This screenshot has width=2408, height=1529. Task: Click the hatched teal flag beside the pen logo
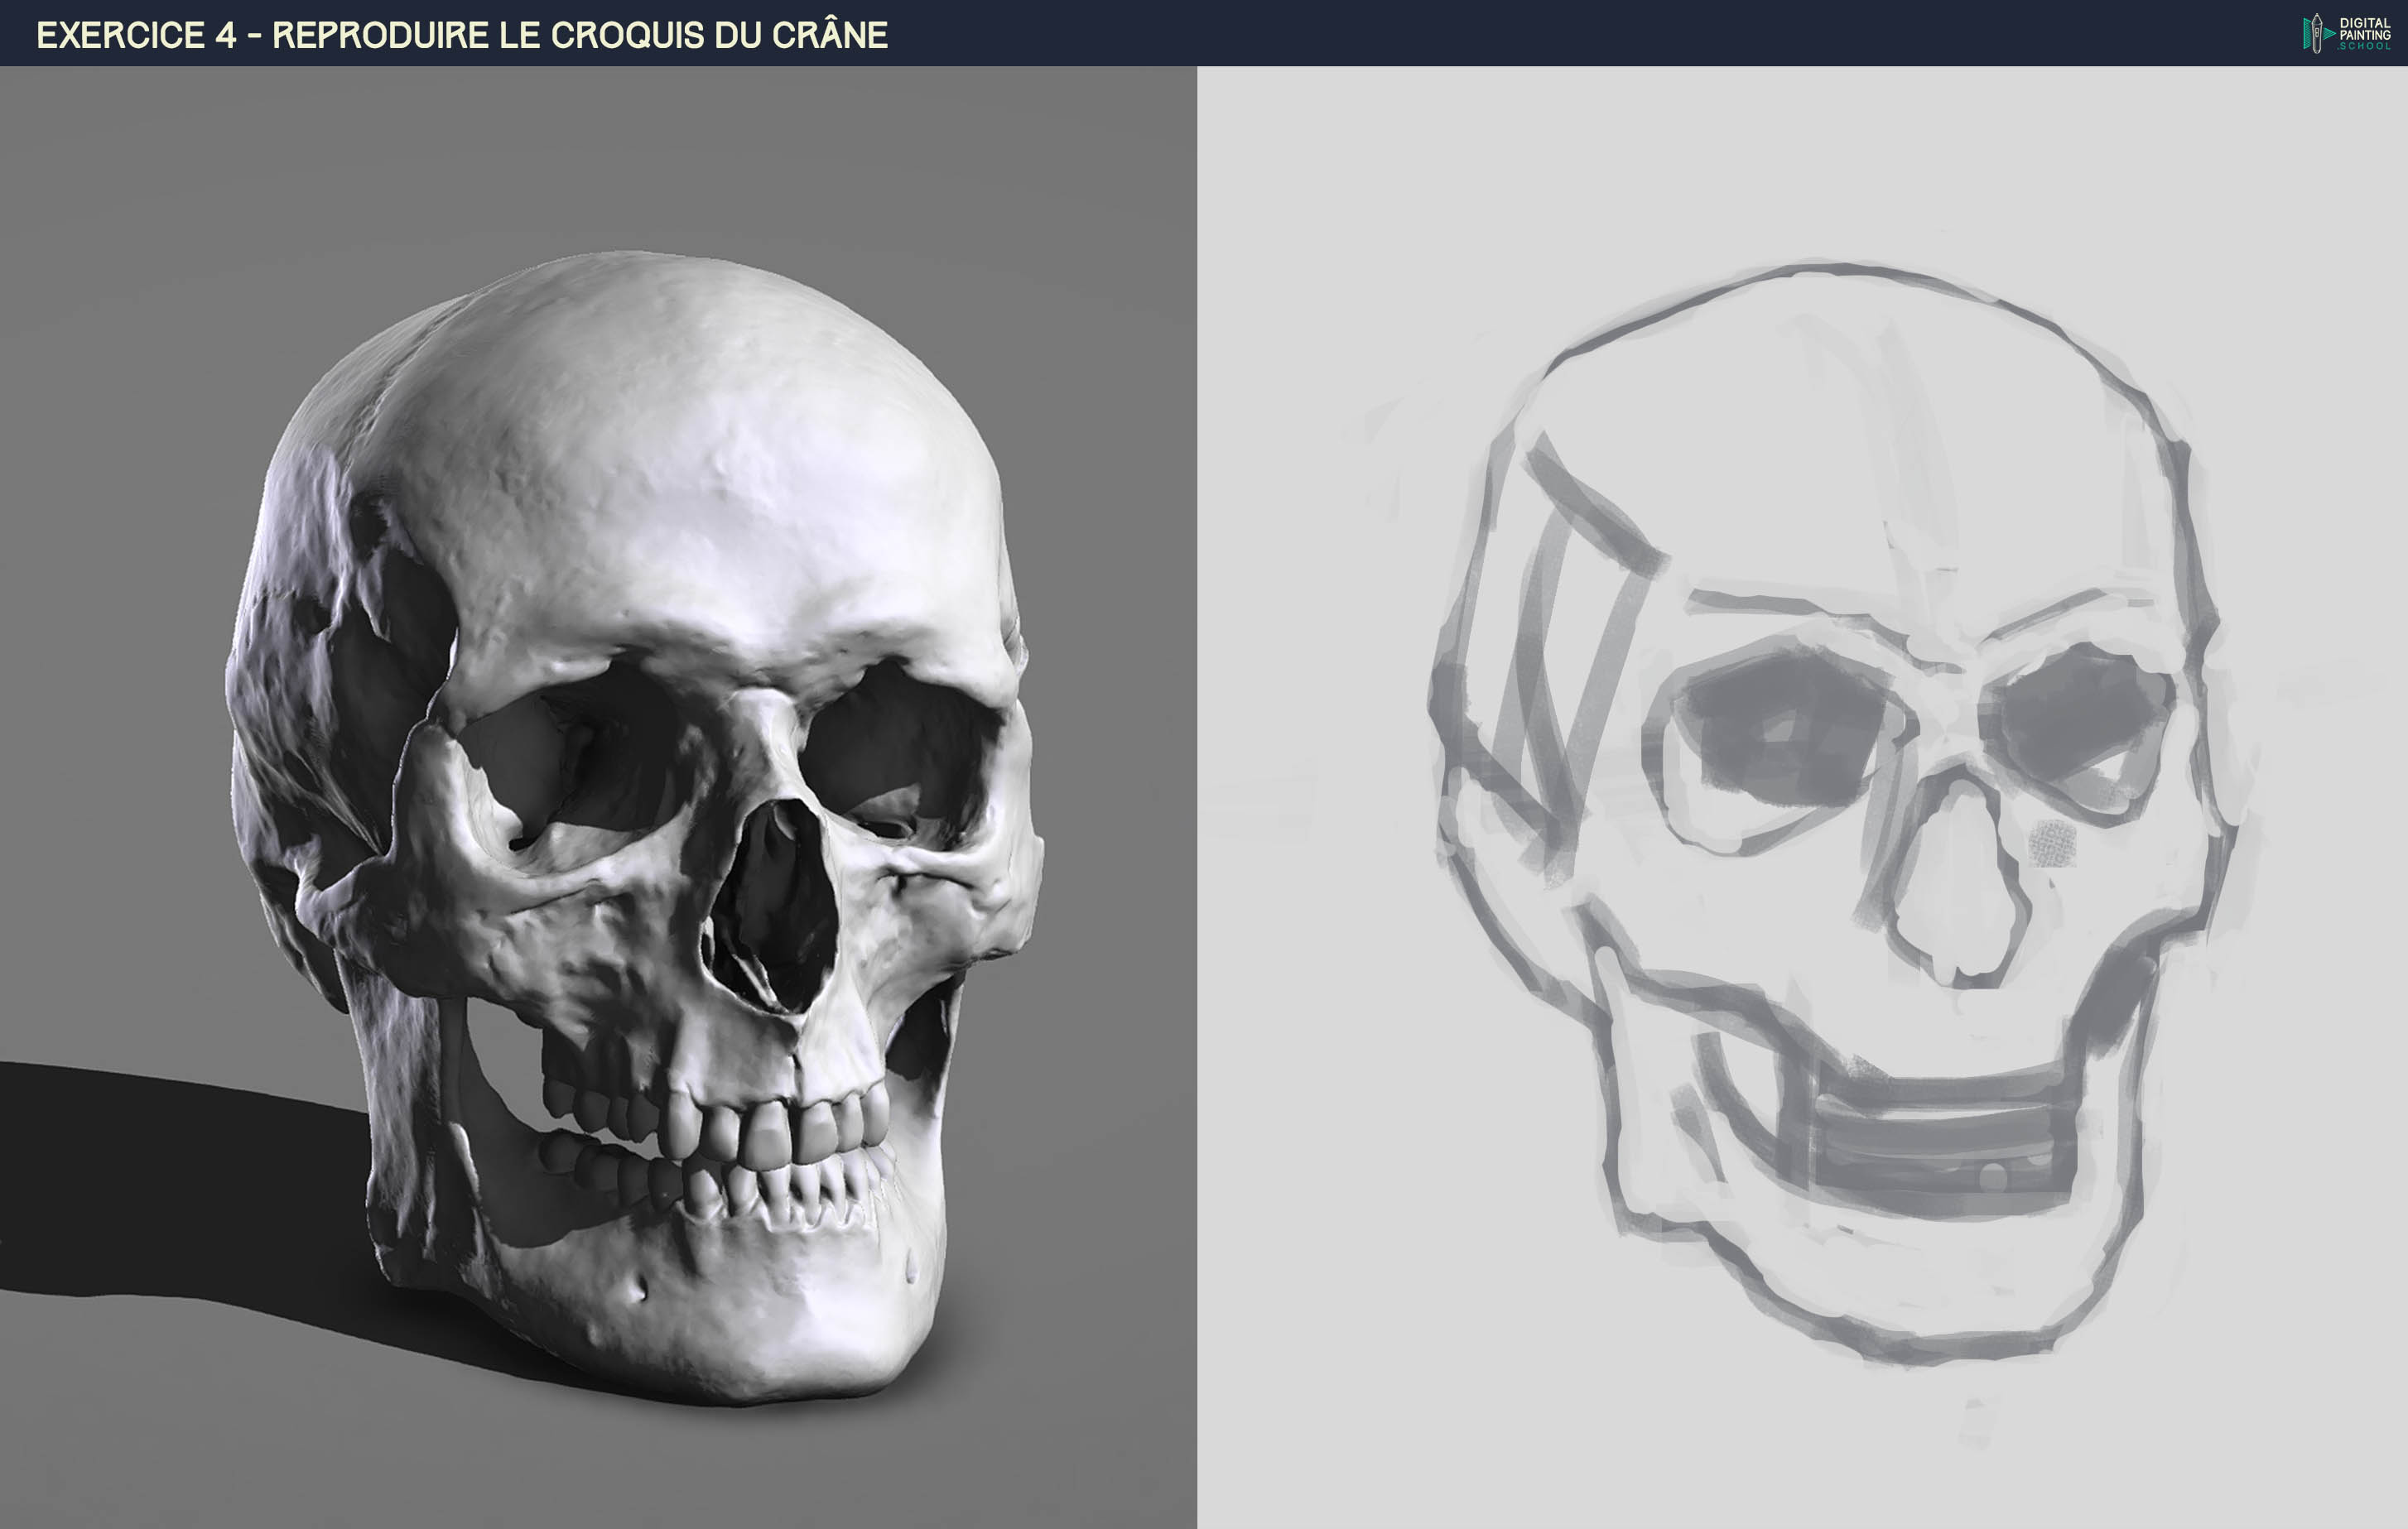click(x=2307, y=34)
